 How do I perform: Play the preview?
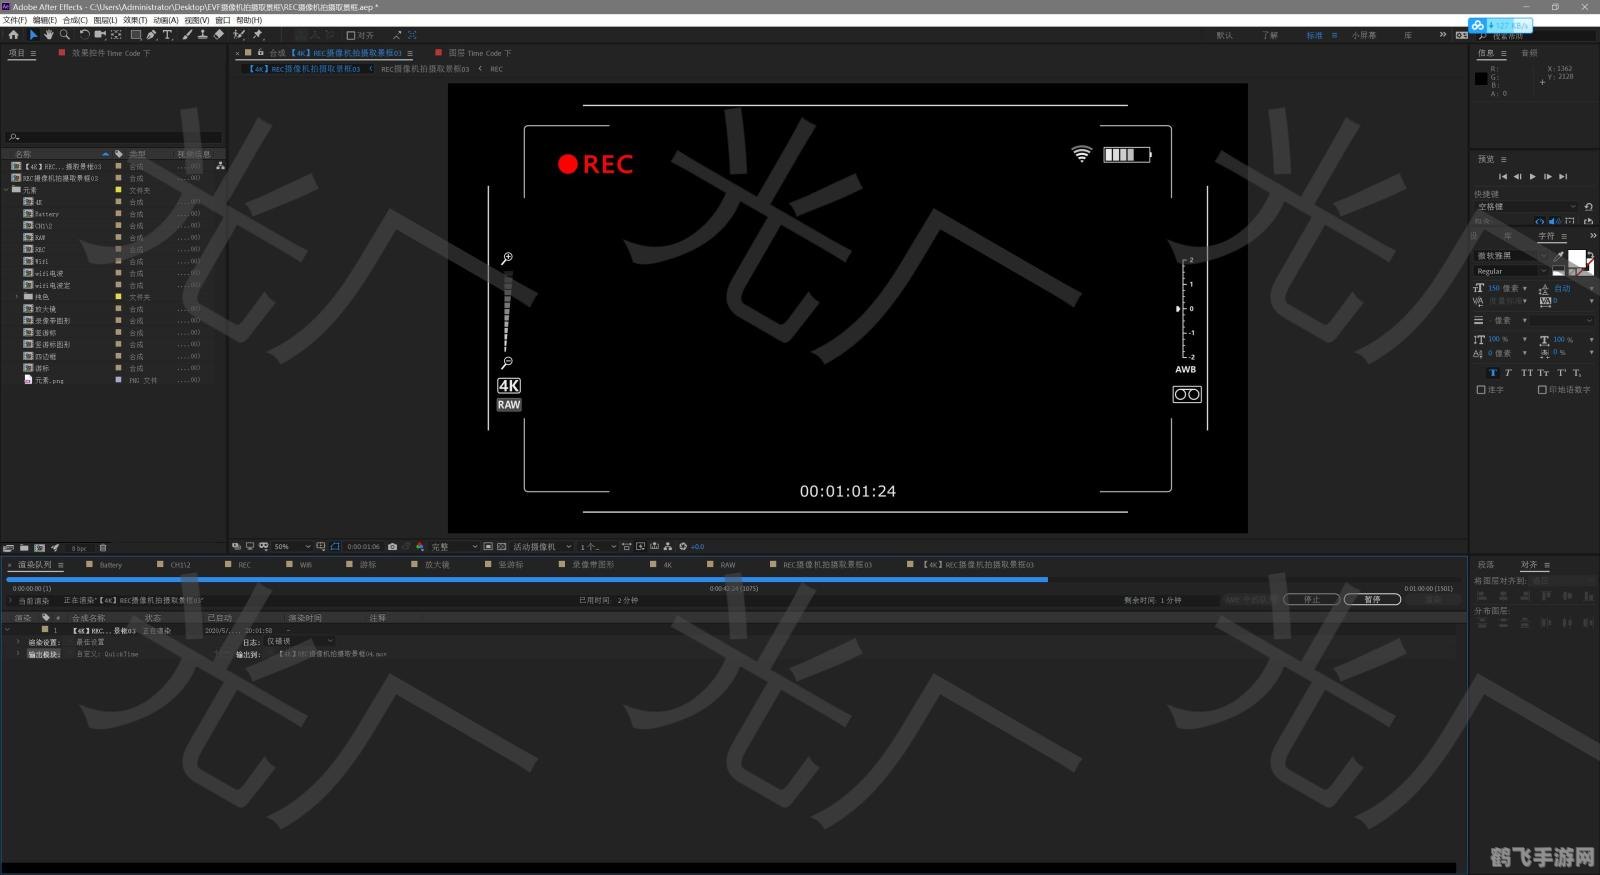1532,177
